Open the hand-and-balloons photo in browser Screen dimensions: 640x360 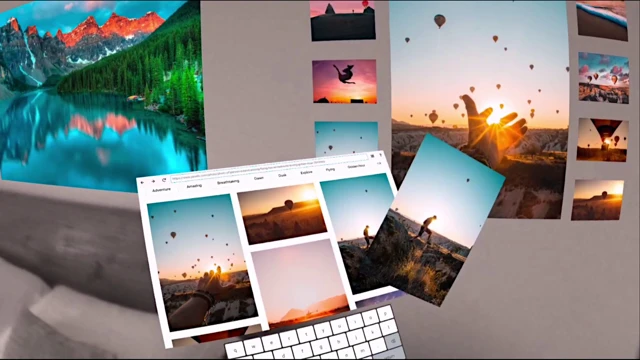[201, 262]
